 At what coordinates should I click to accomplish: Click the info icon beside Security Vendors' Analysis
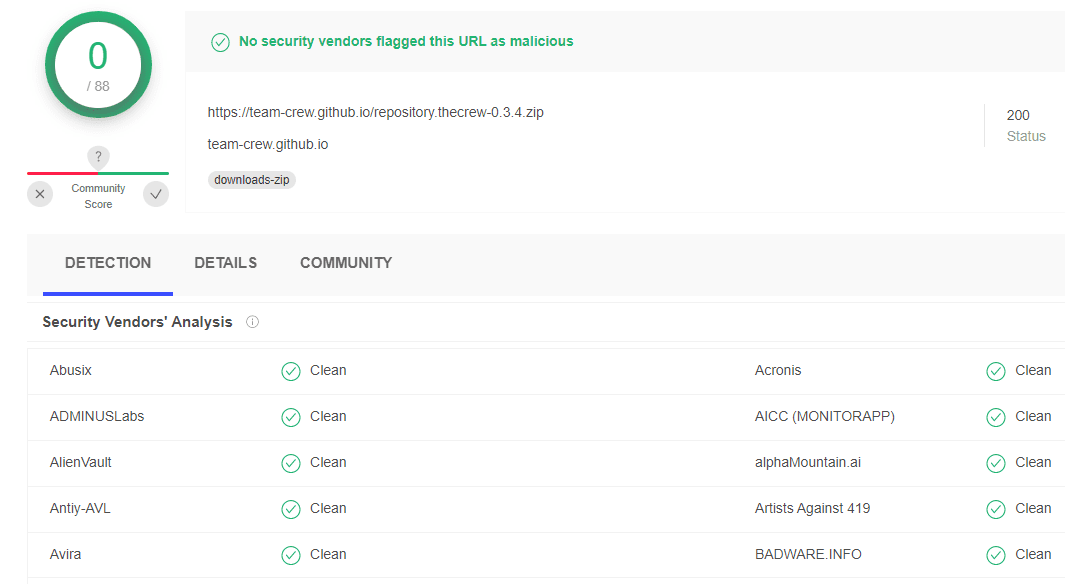pos(253,322)
